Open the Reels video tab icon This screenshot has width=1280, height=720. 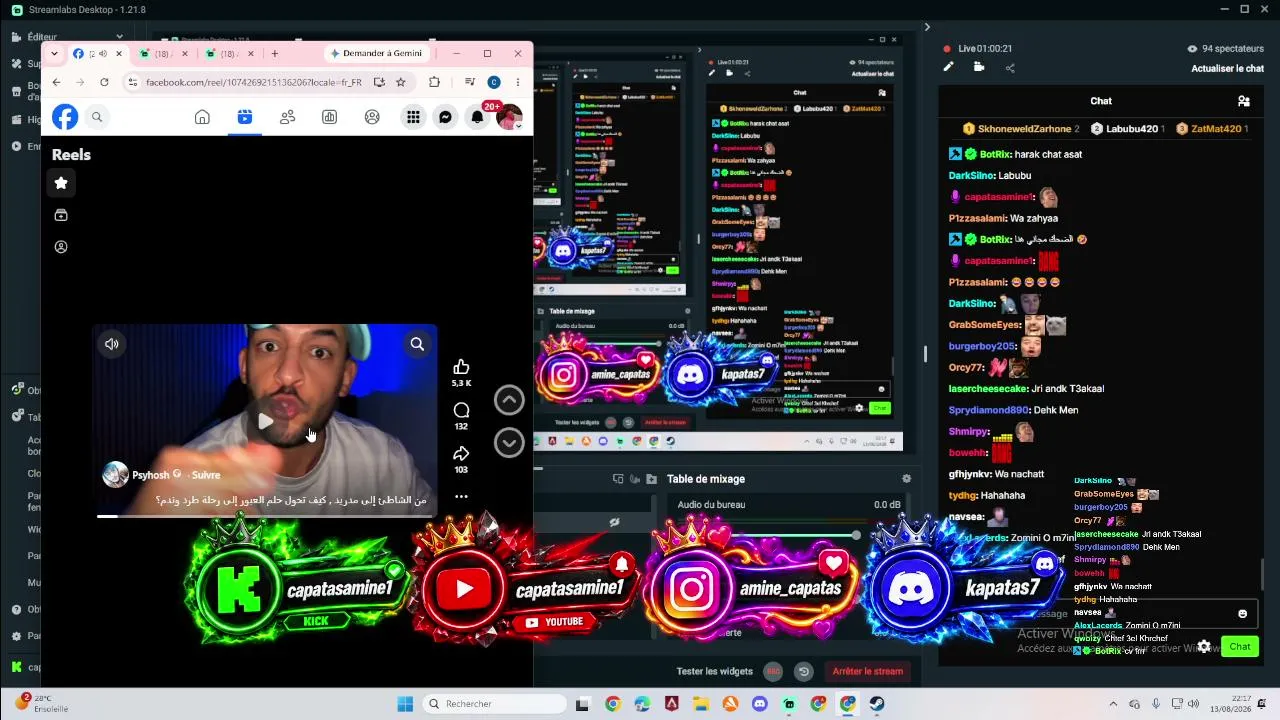click(245, 117)
